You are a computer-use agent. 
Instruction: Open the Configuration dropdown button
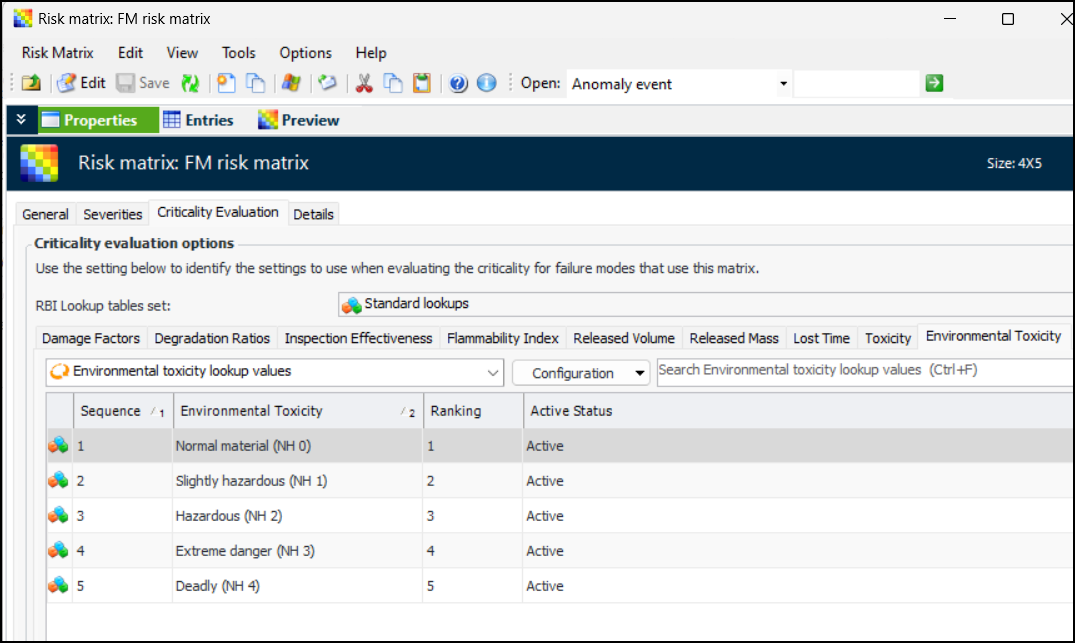point(581,373)
